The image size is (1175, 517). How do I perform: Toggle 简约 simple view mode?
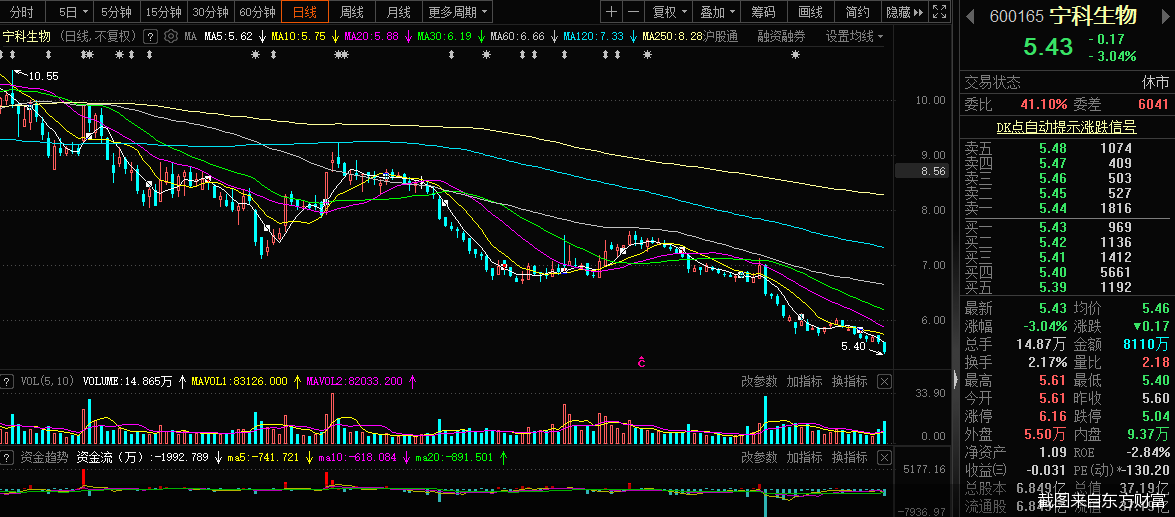857,12
